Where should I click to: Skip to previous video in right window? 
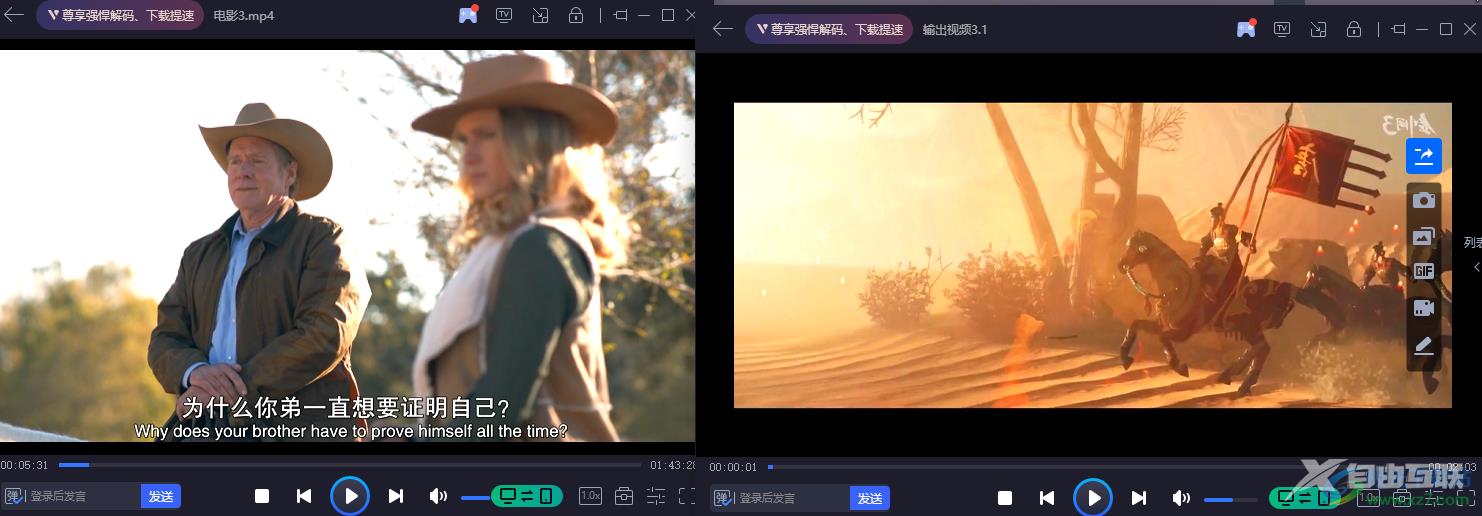pos(1047,498)
